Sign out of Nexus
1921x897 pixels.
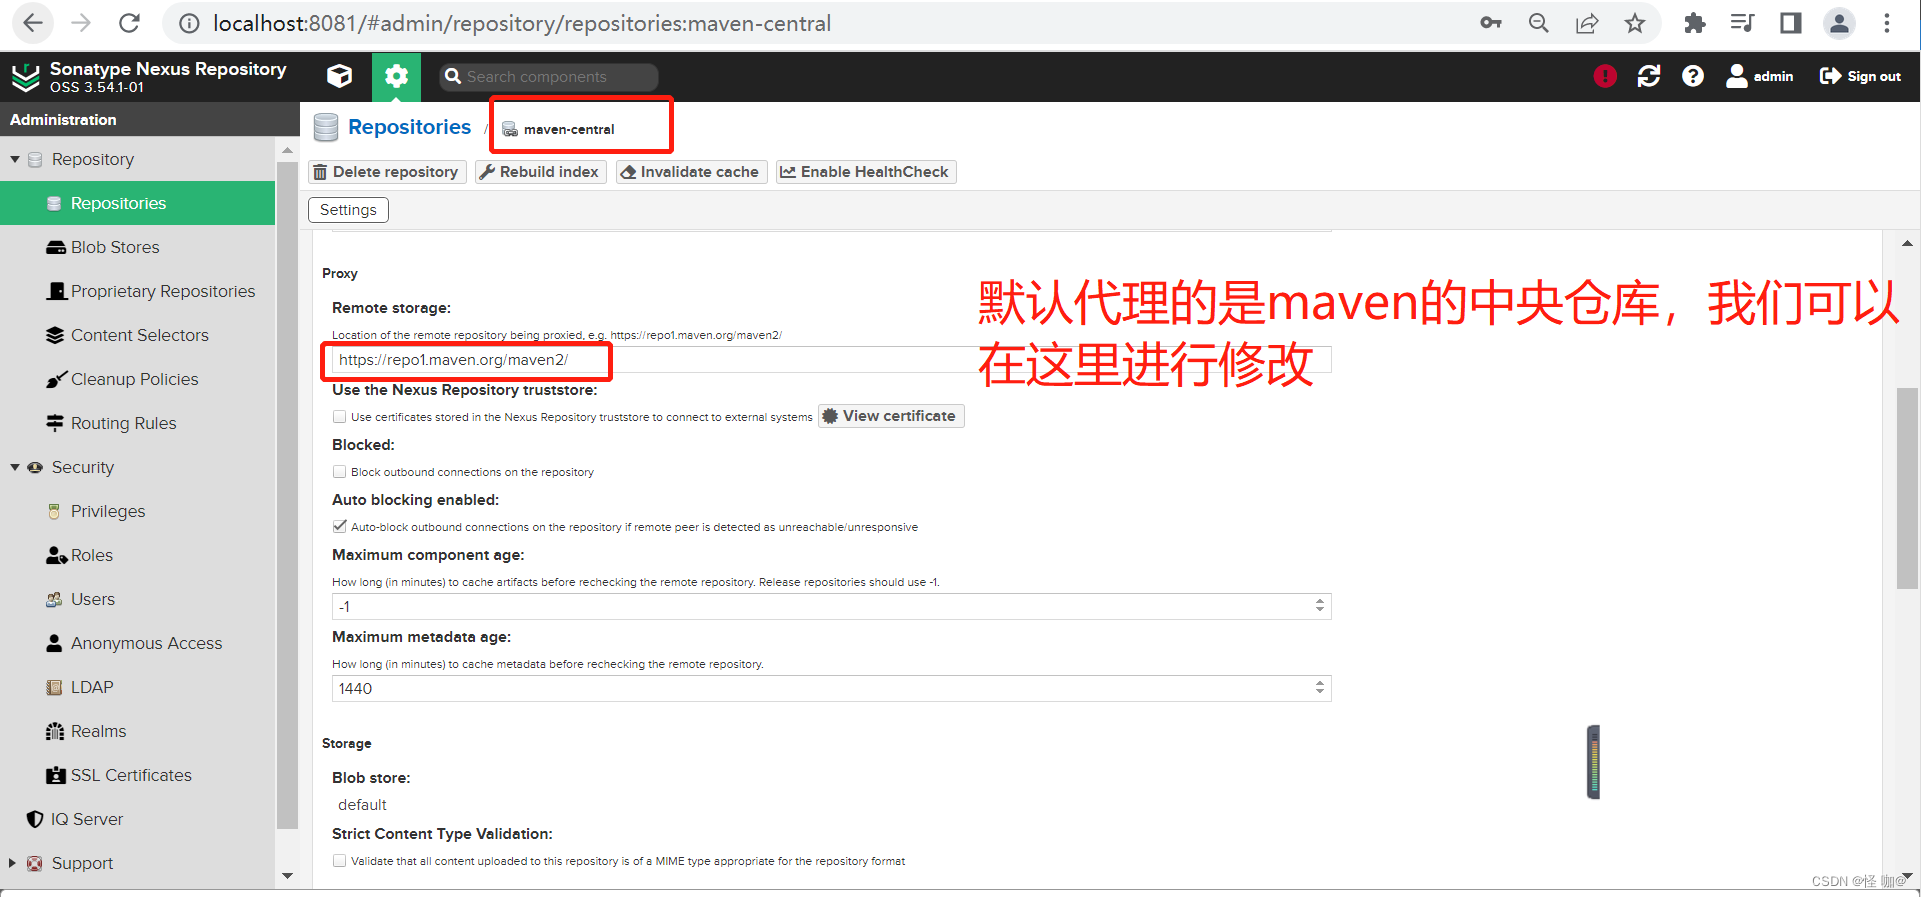(1860, 76)
